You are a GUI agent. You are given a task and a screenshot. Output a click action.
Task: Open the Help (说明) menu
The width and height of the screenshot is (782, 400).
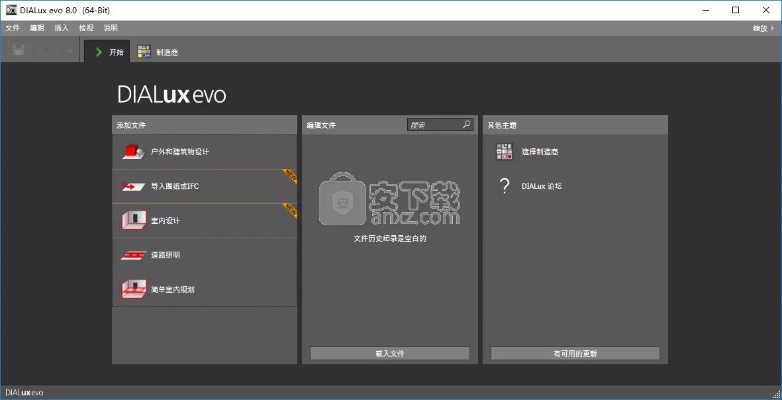110,28
